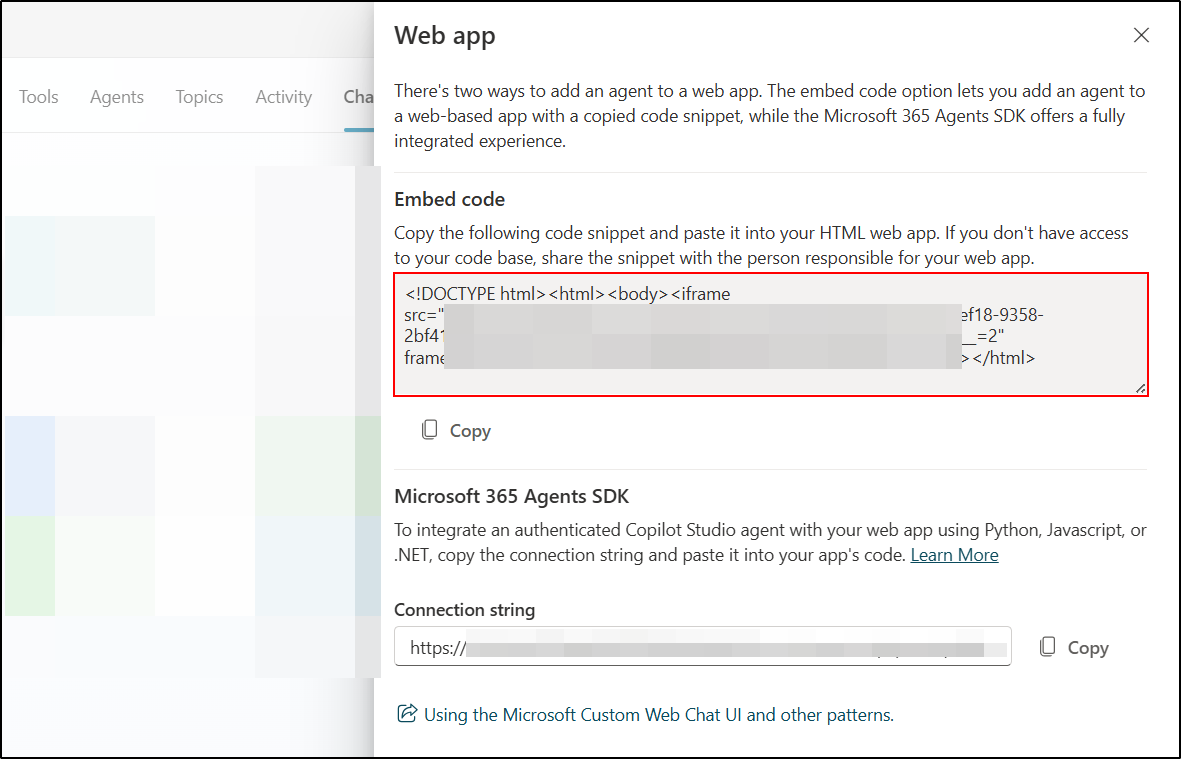Close the Web app panel
This screenshot has width=1181, height=759.
(1141, 35)
